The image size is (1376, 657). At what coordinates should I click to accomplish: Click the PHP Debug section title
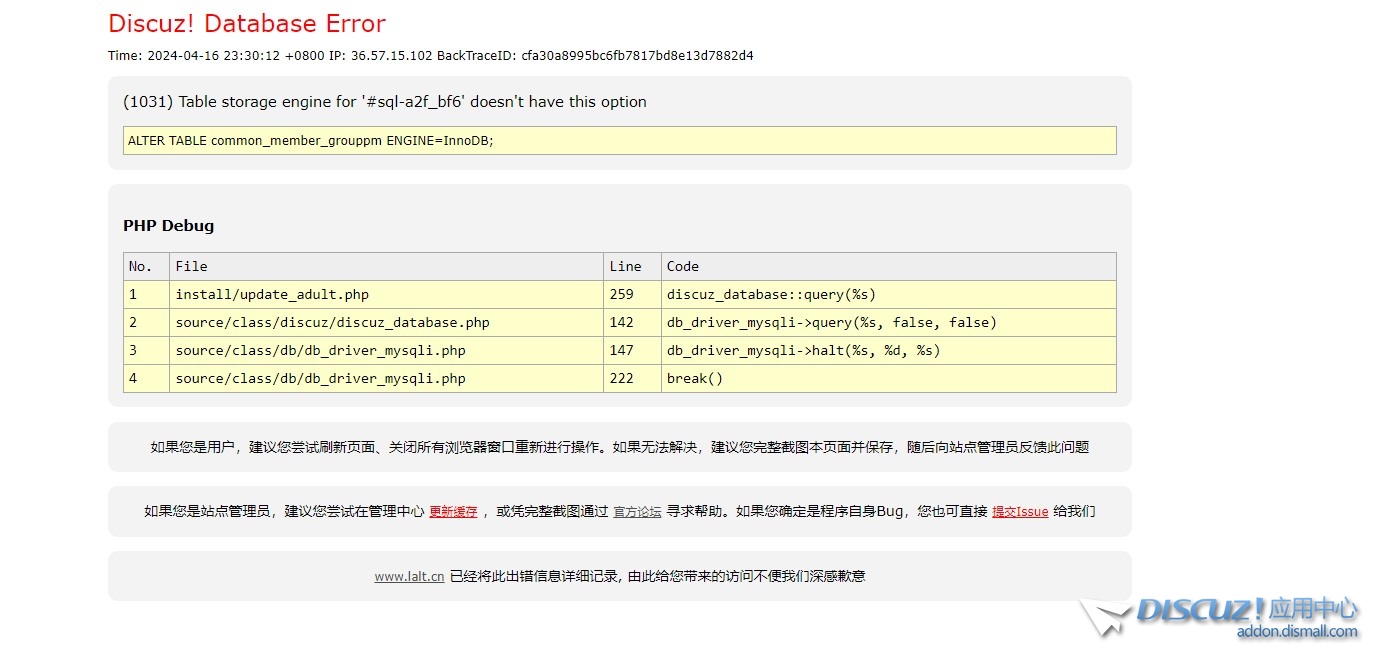pyautogui.click(x=168, y=226)
